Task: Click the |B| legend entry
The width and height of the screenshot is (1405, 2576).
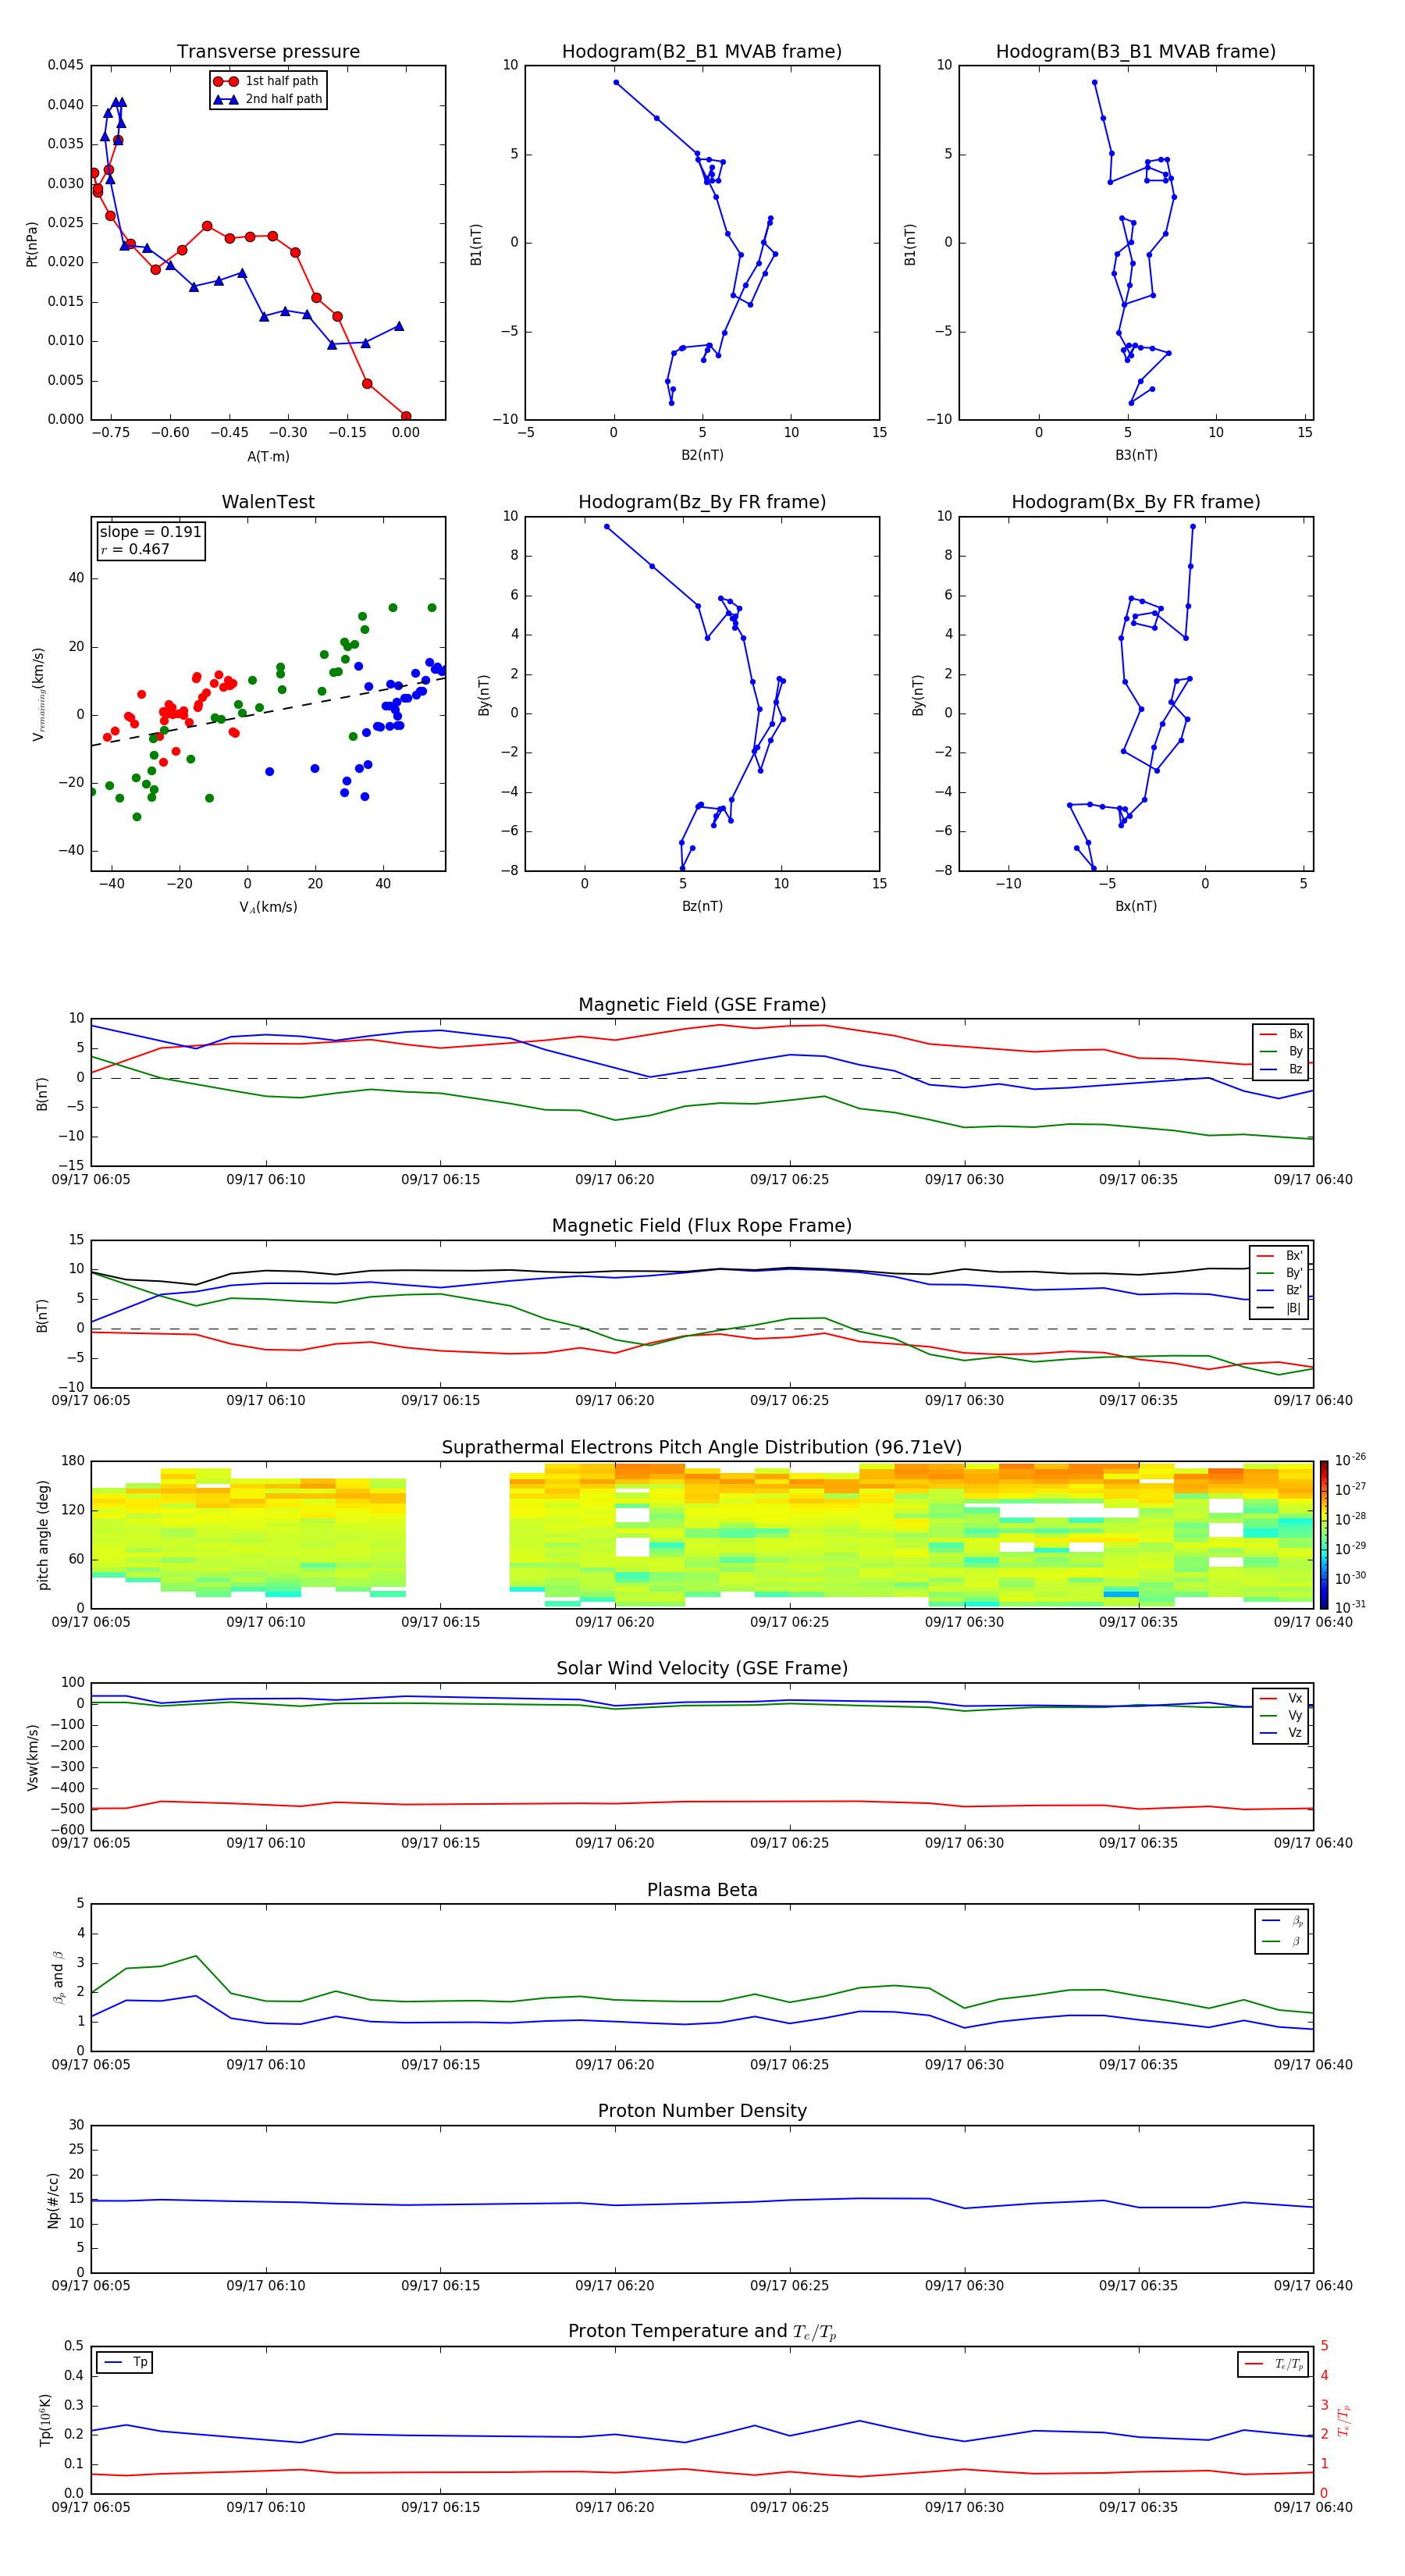Action: (1279, 1308)
